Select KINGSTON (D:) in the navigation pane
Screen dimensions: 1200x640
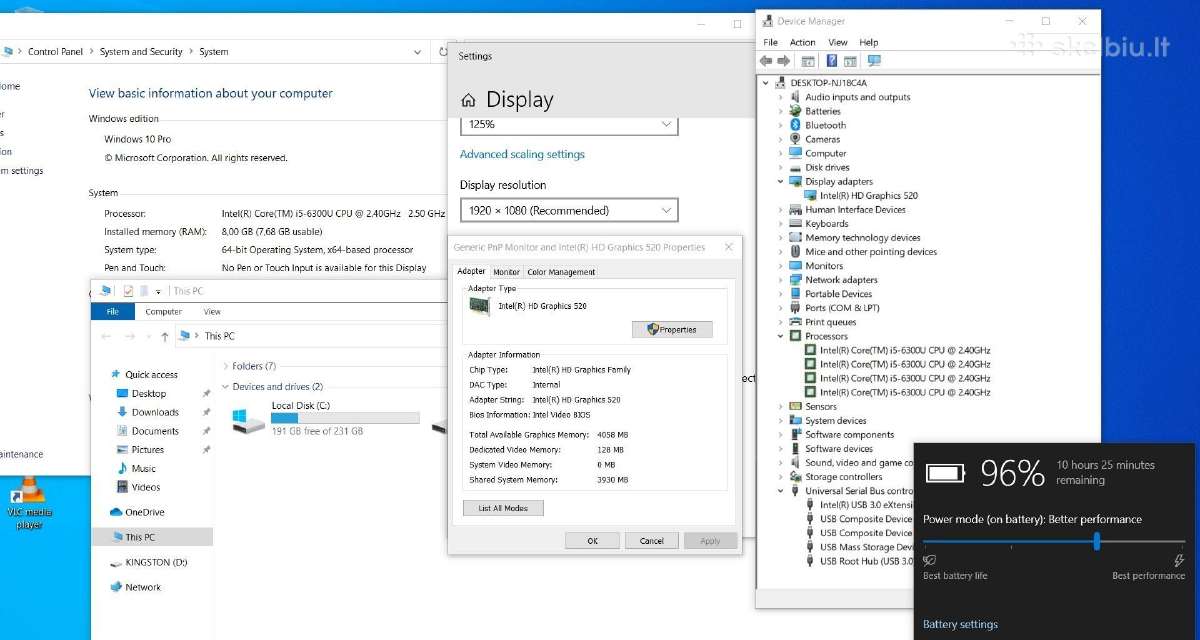[156, 563]
